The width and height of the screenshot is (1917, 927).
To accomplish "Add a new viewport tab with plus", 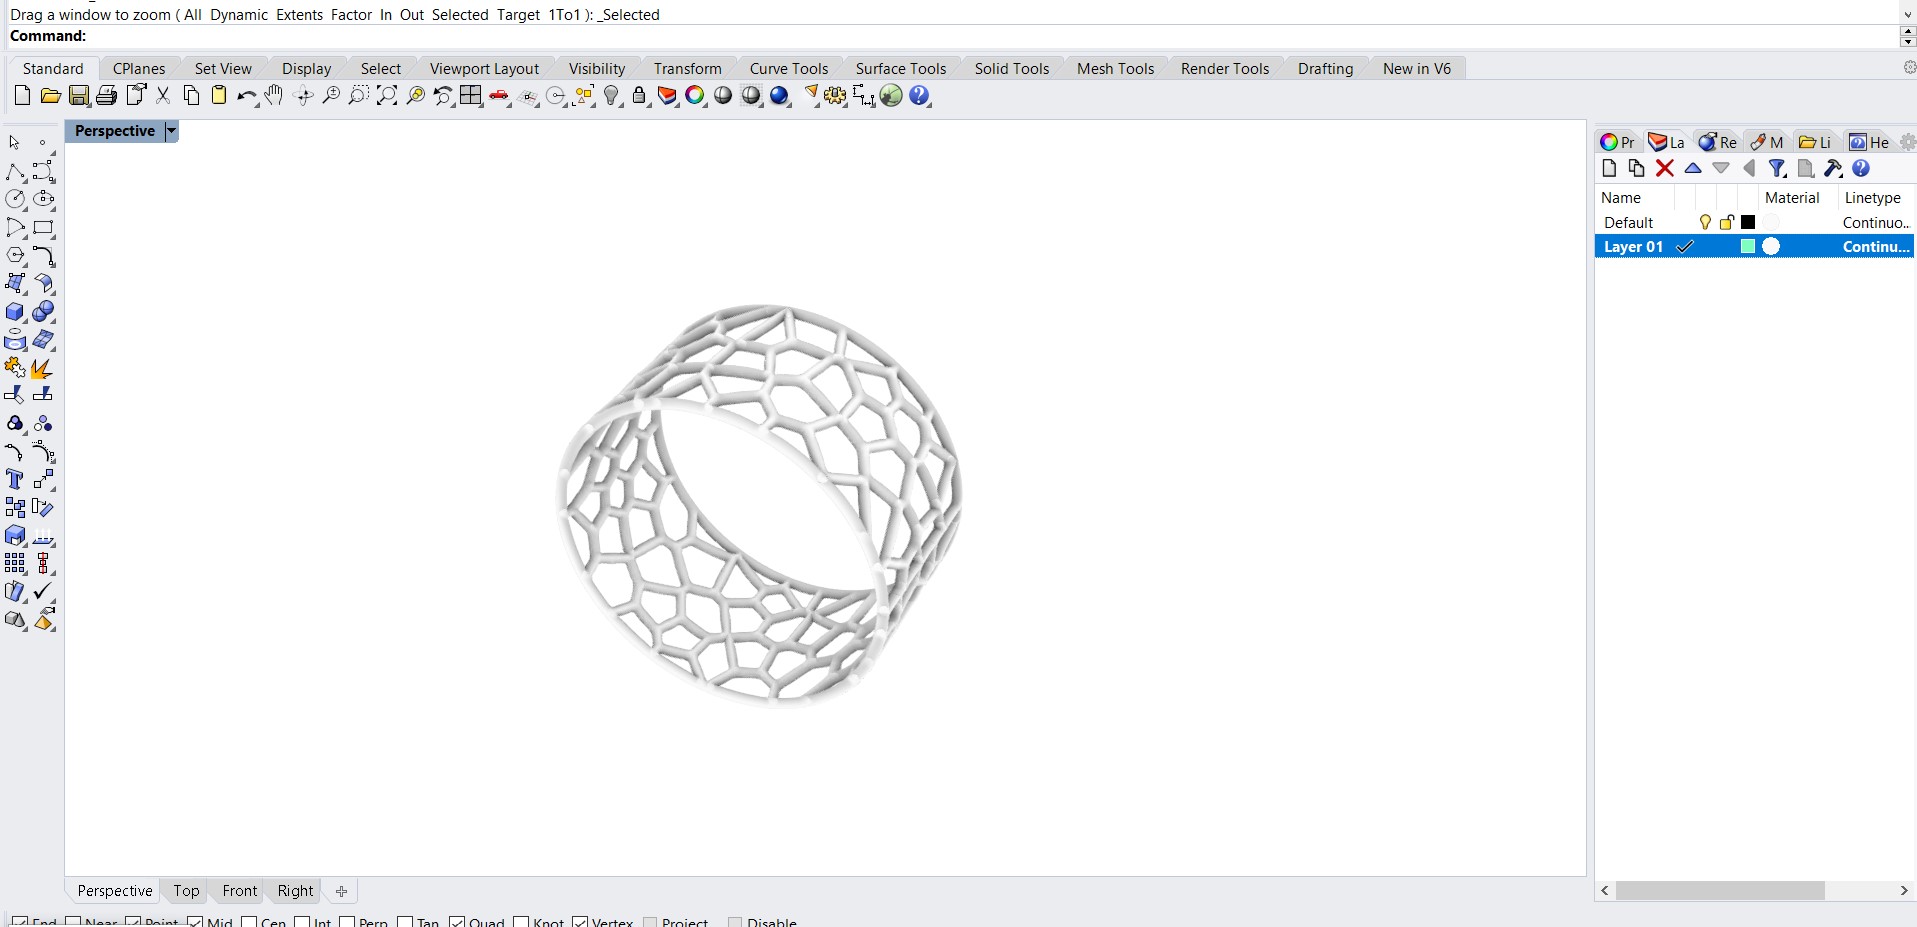I will pos(341,891).
